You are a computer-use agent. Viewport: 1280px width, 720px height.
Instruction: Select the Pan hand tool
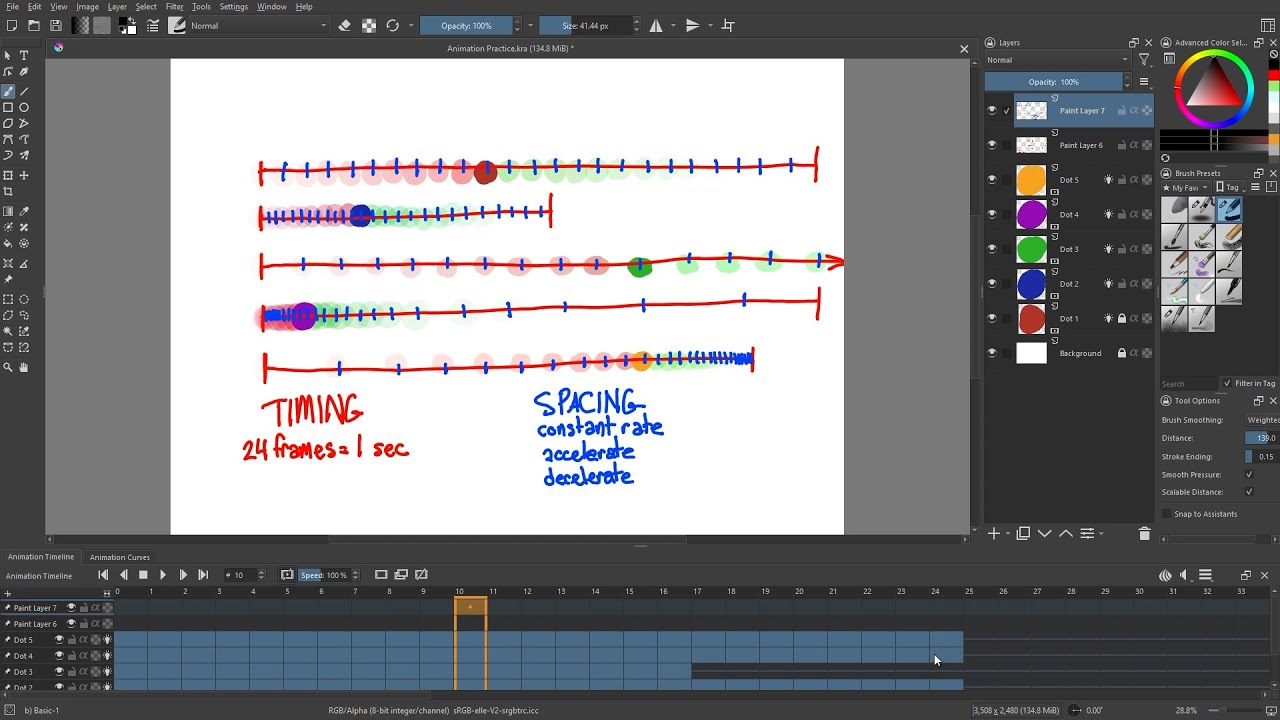point(24,367)
